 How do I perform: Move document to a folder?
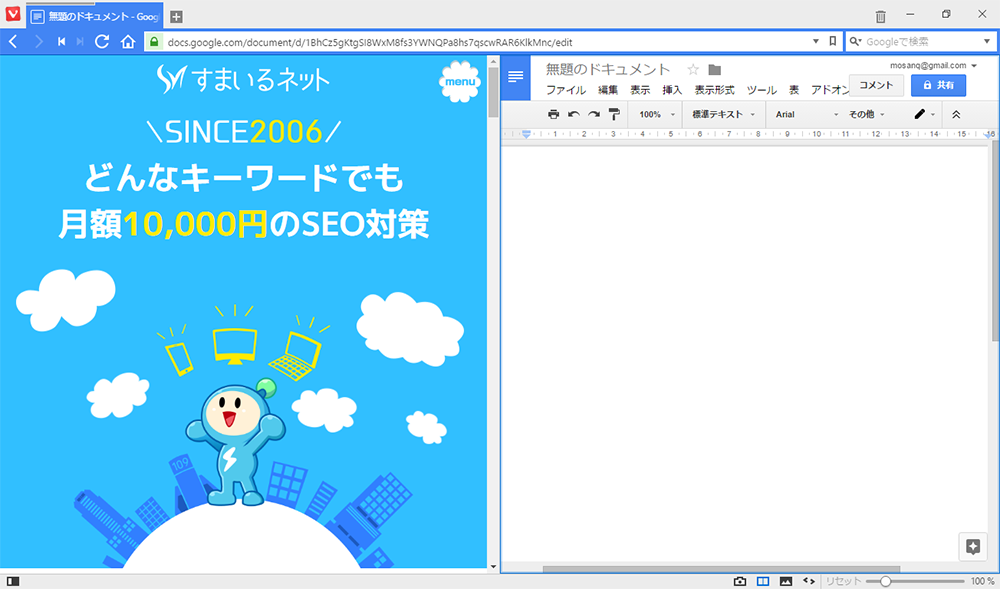tap(714, 69)
